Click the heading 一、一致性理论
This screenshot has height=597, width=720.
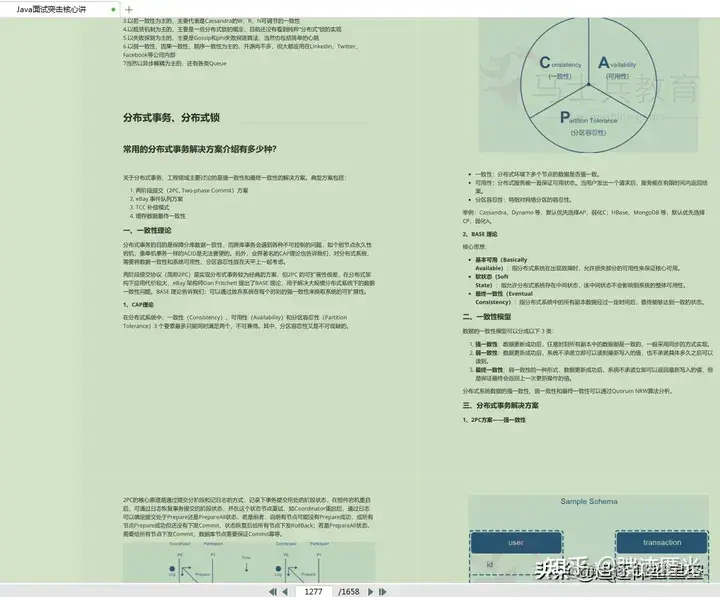(147, 230)
